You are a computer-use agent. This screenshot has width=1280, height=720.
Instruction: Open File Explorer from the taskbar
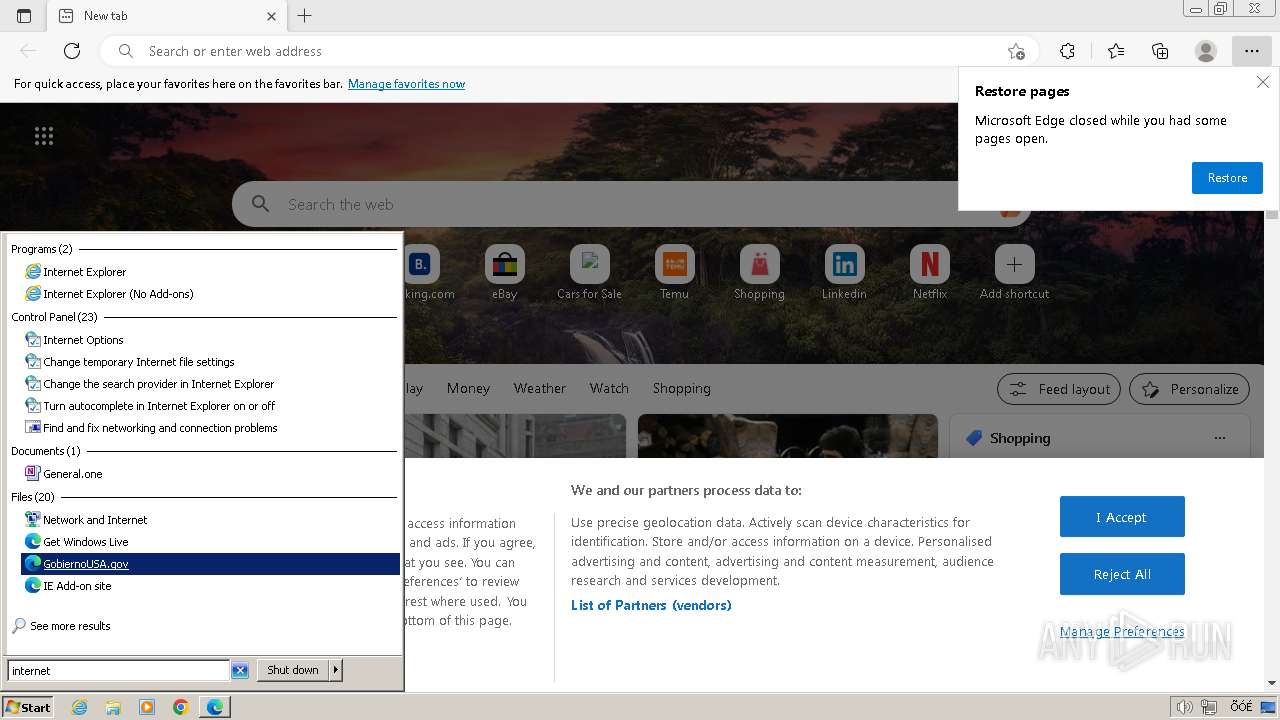click(x=113, y=707)
